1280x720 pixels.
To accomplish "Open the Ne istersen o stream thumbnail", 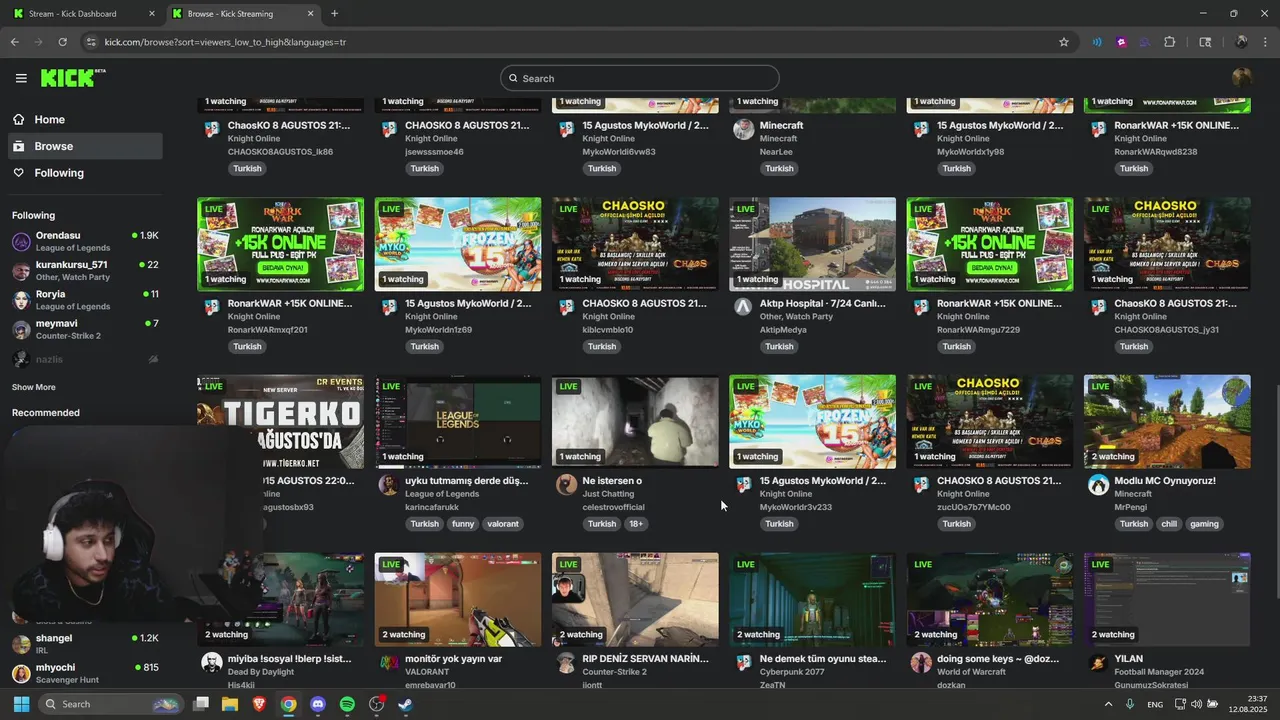I will (635, 421).
